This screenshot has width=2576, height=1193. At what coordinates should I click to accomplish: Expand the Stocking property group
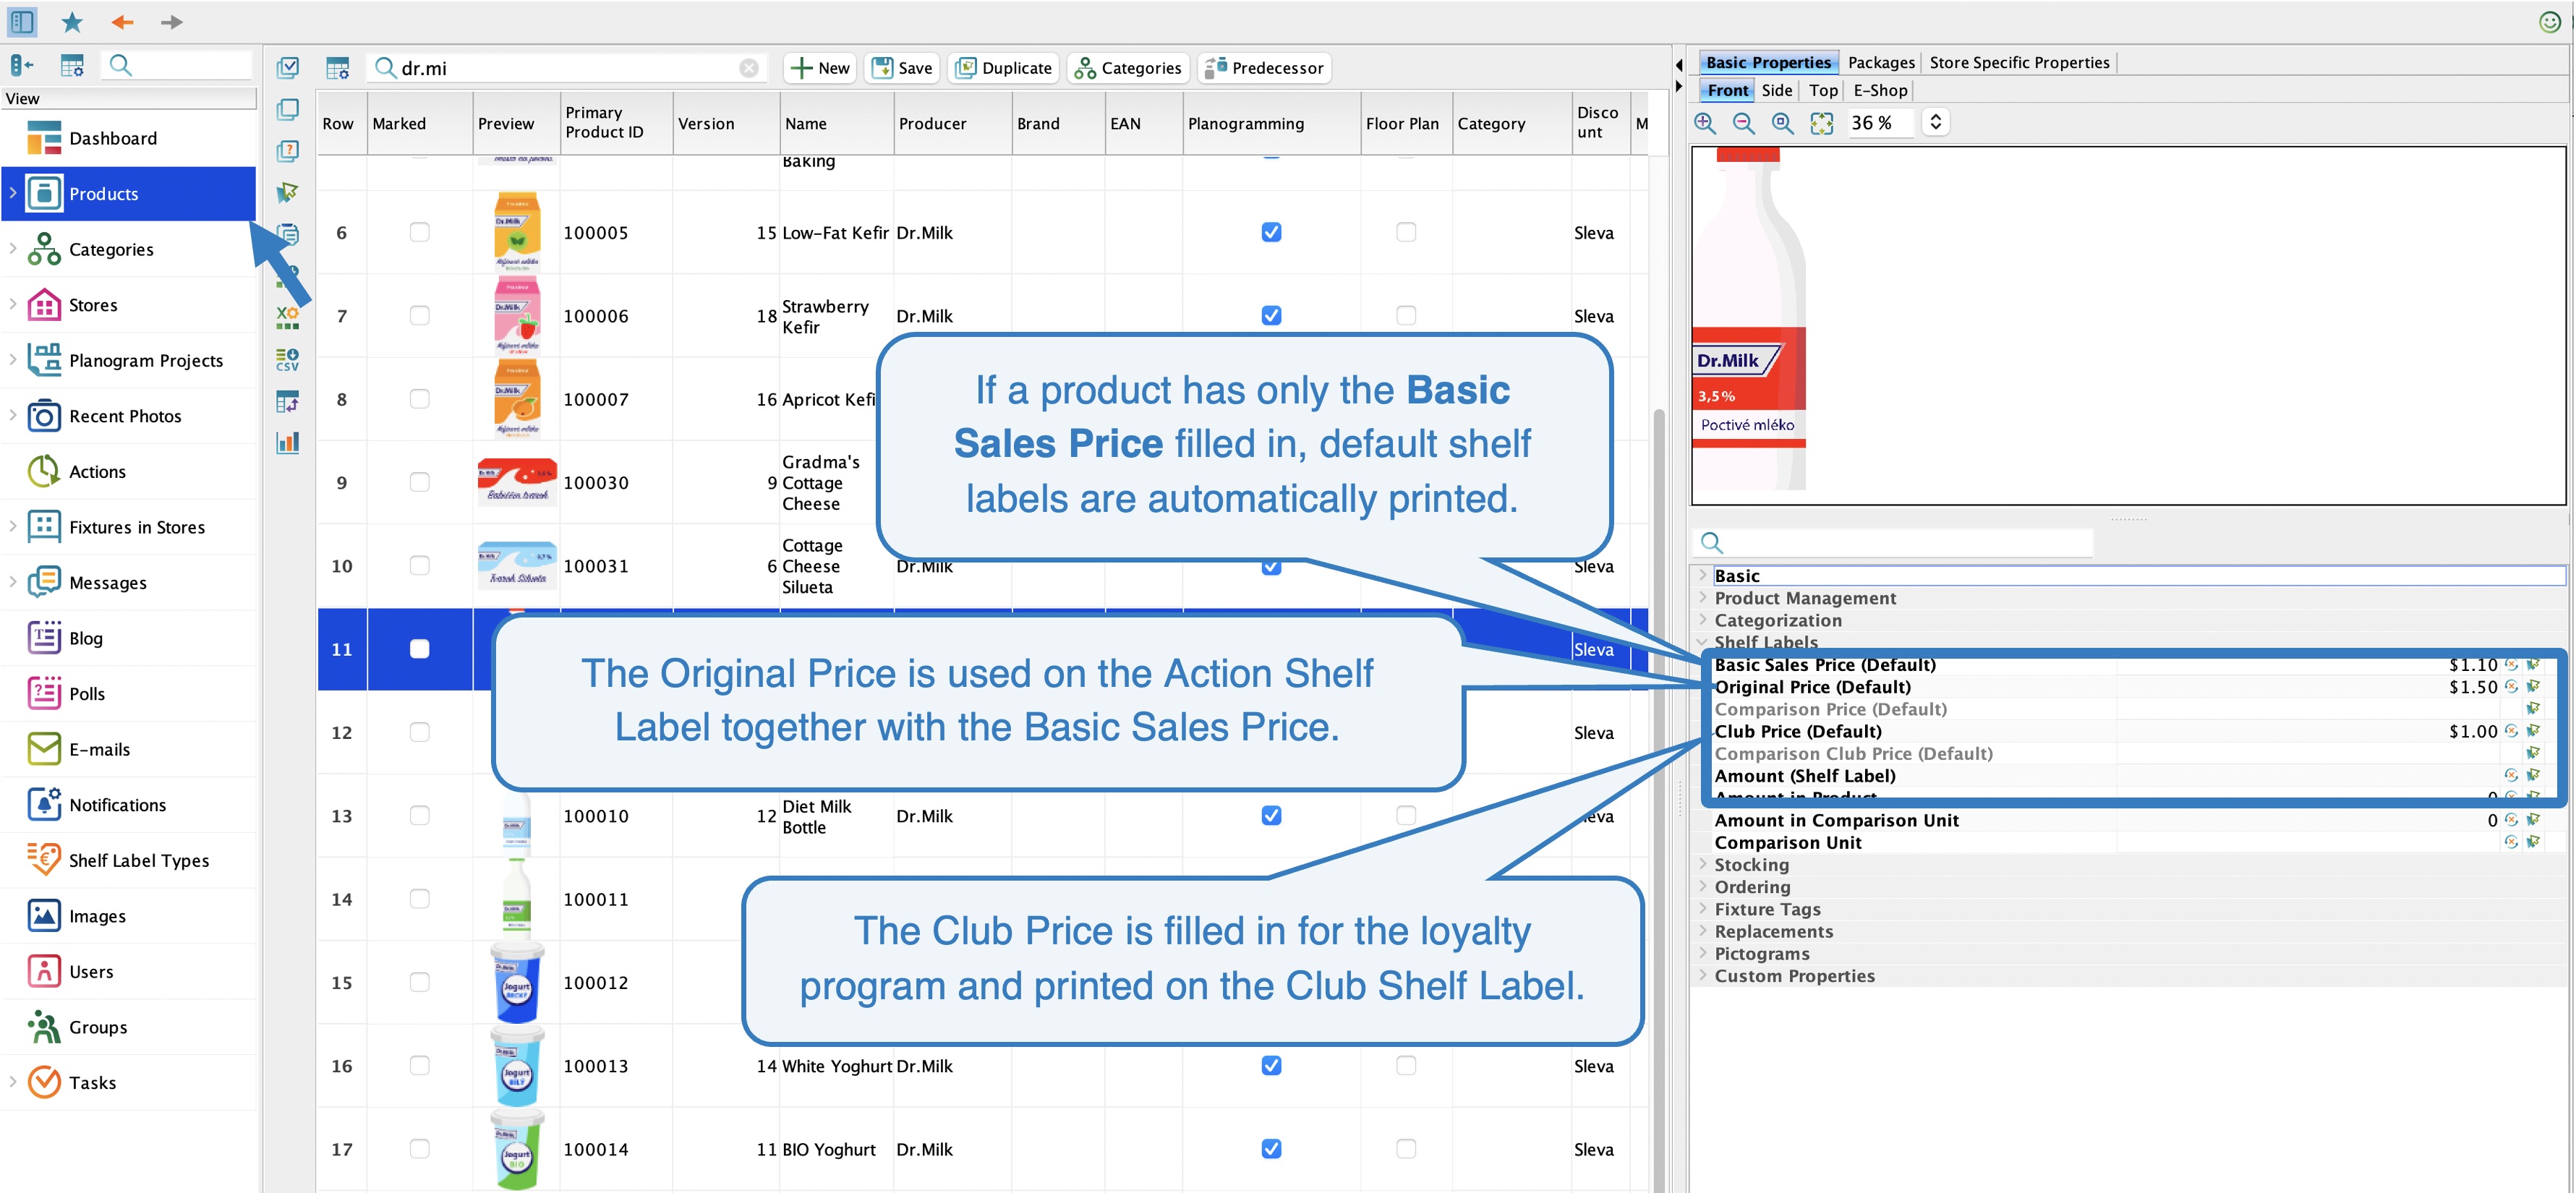(1702, 864)
